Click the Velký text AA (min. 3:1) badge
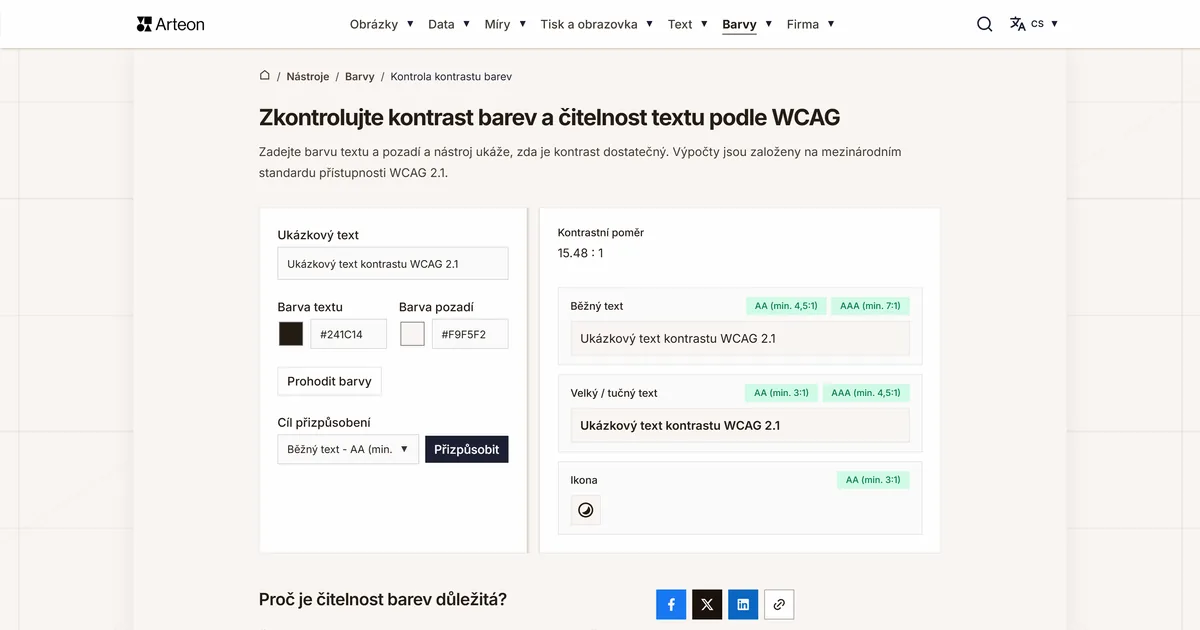1200x630 pixels. [781, 393]
